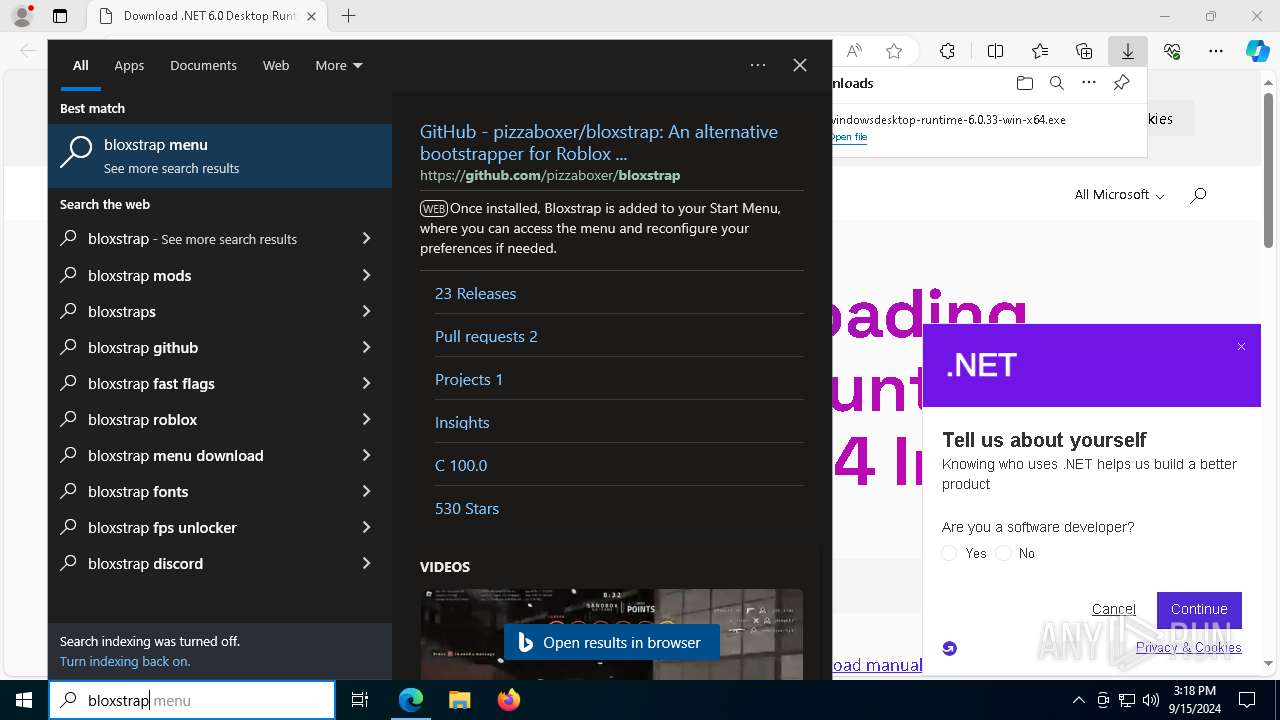Add page to favorites star icon
The image size is (1280, 720).
tap(894, 51)
